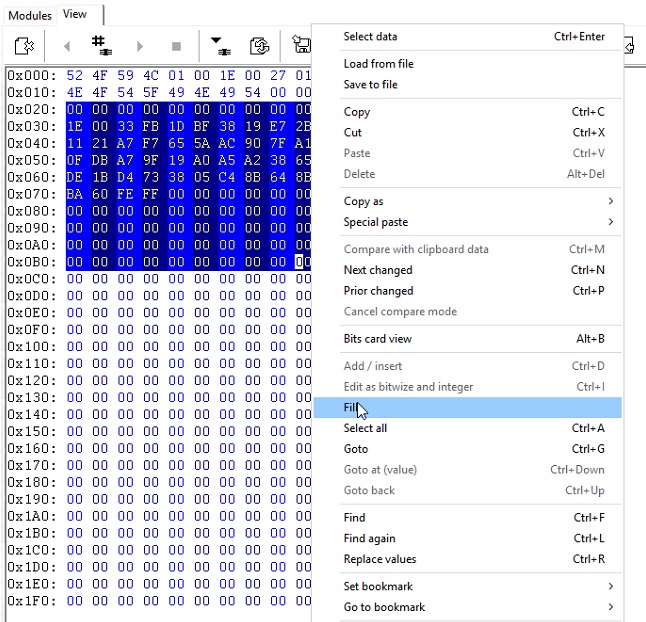Screen dimensions: 646x622
Task: Click the 0x100: address label
Action: point(31,346)
